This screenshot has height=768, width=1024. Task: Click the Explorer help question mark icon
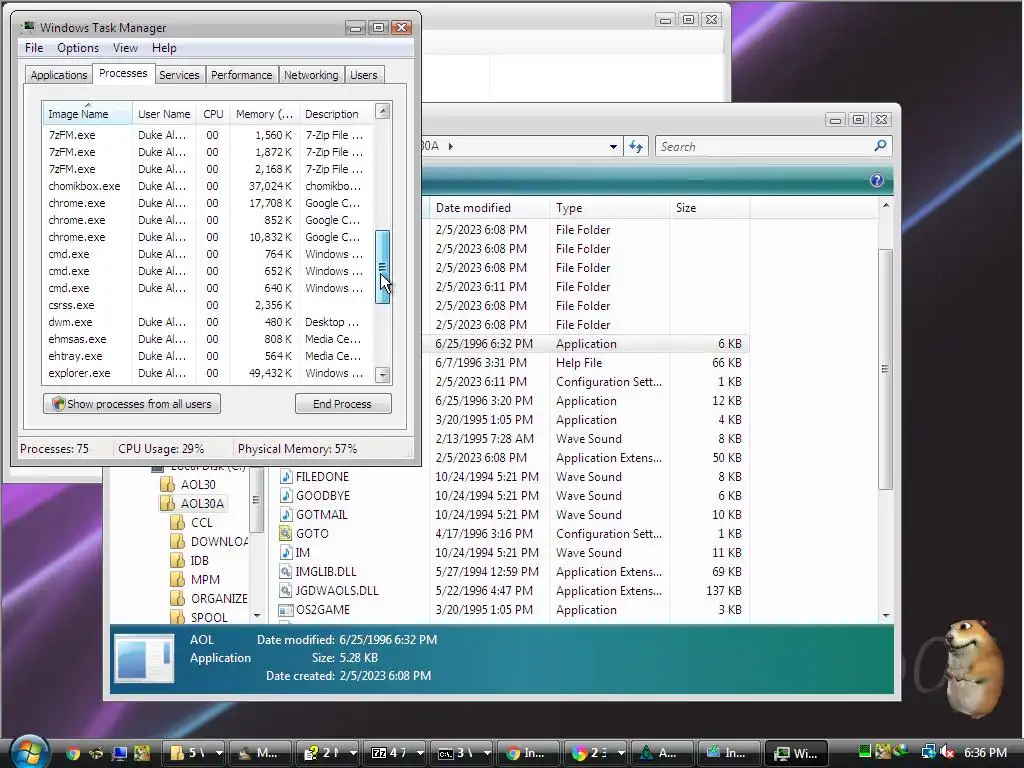(876, 180)
